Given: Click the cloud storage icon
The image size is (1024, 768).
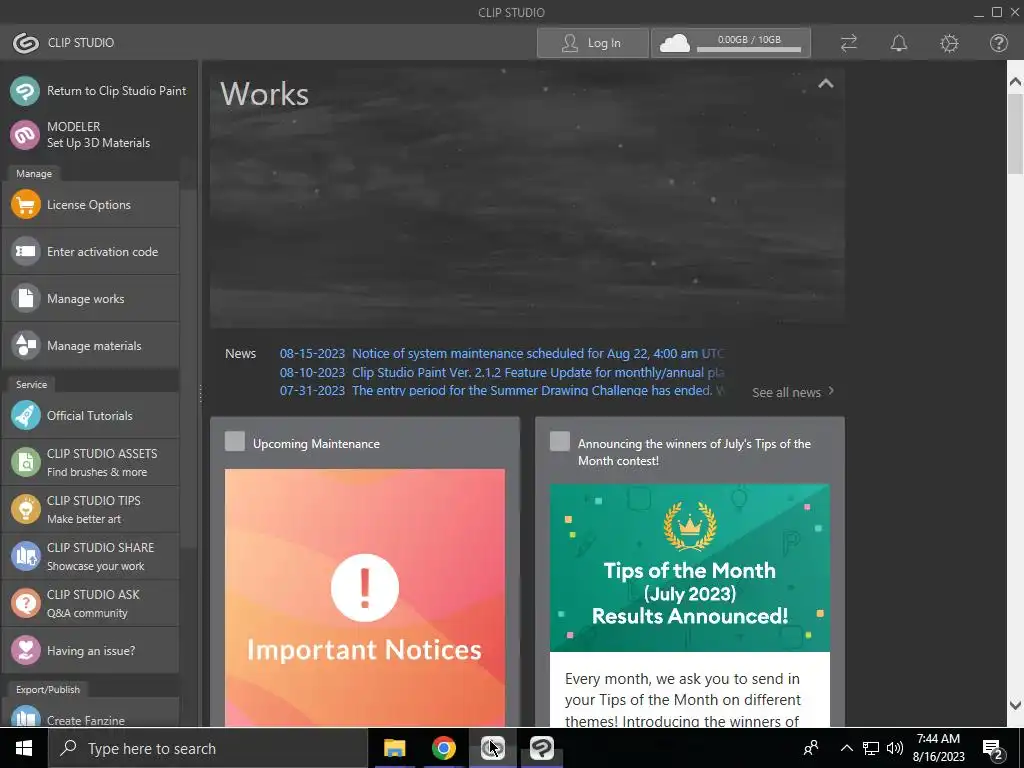Looking at the screenshot, I should [x=675, y=43].
